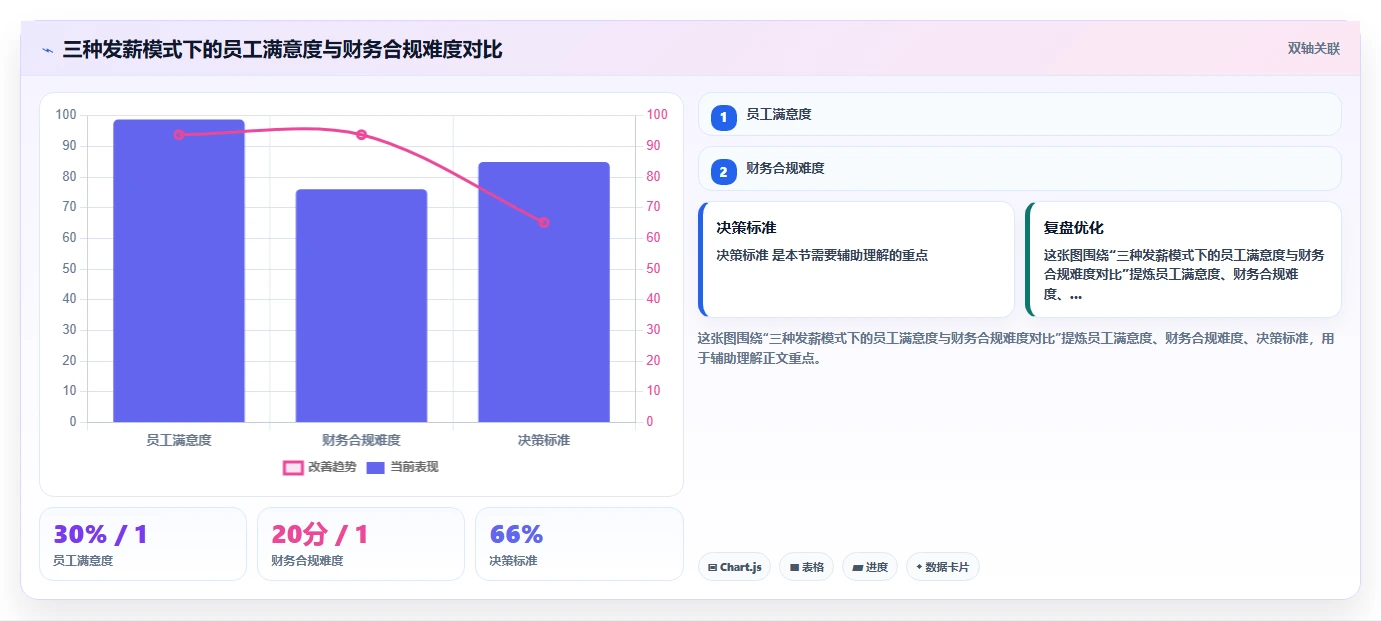
Task: Click the Chart.js tag
Action: coord(734,567)
